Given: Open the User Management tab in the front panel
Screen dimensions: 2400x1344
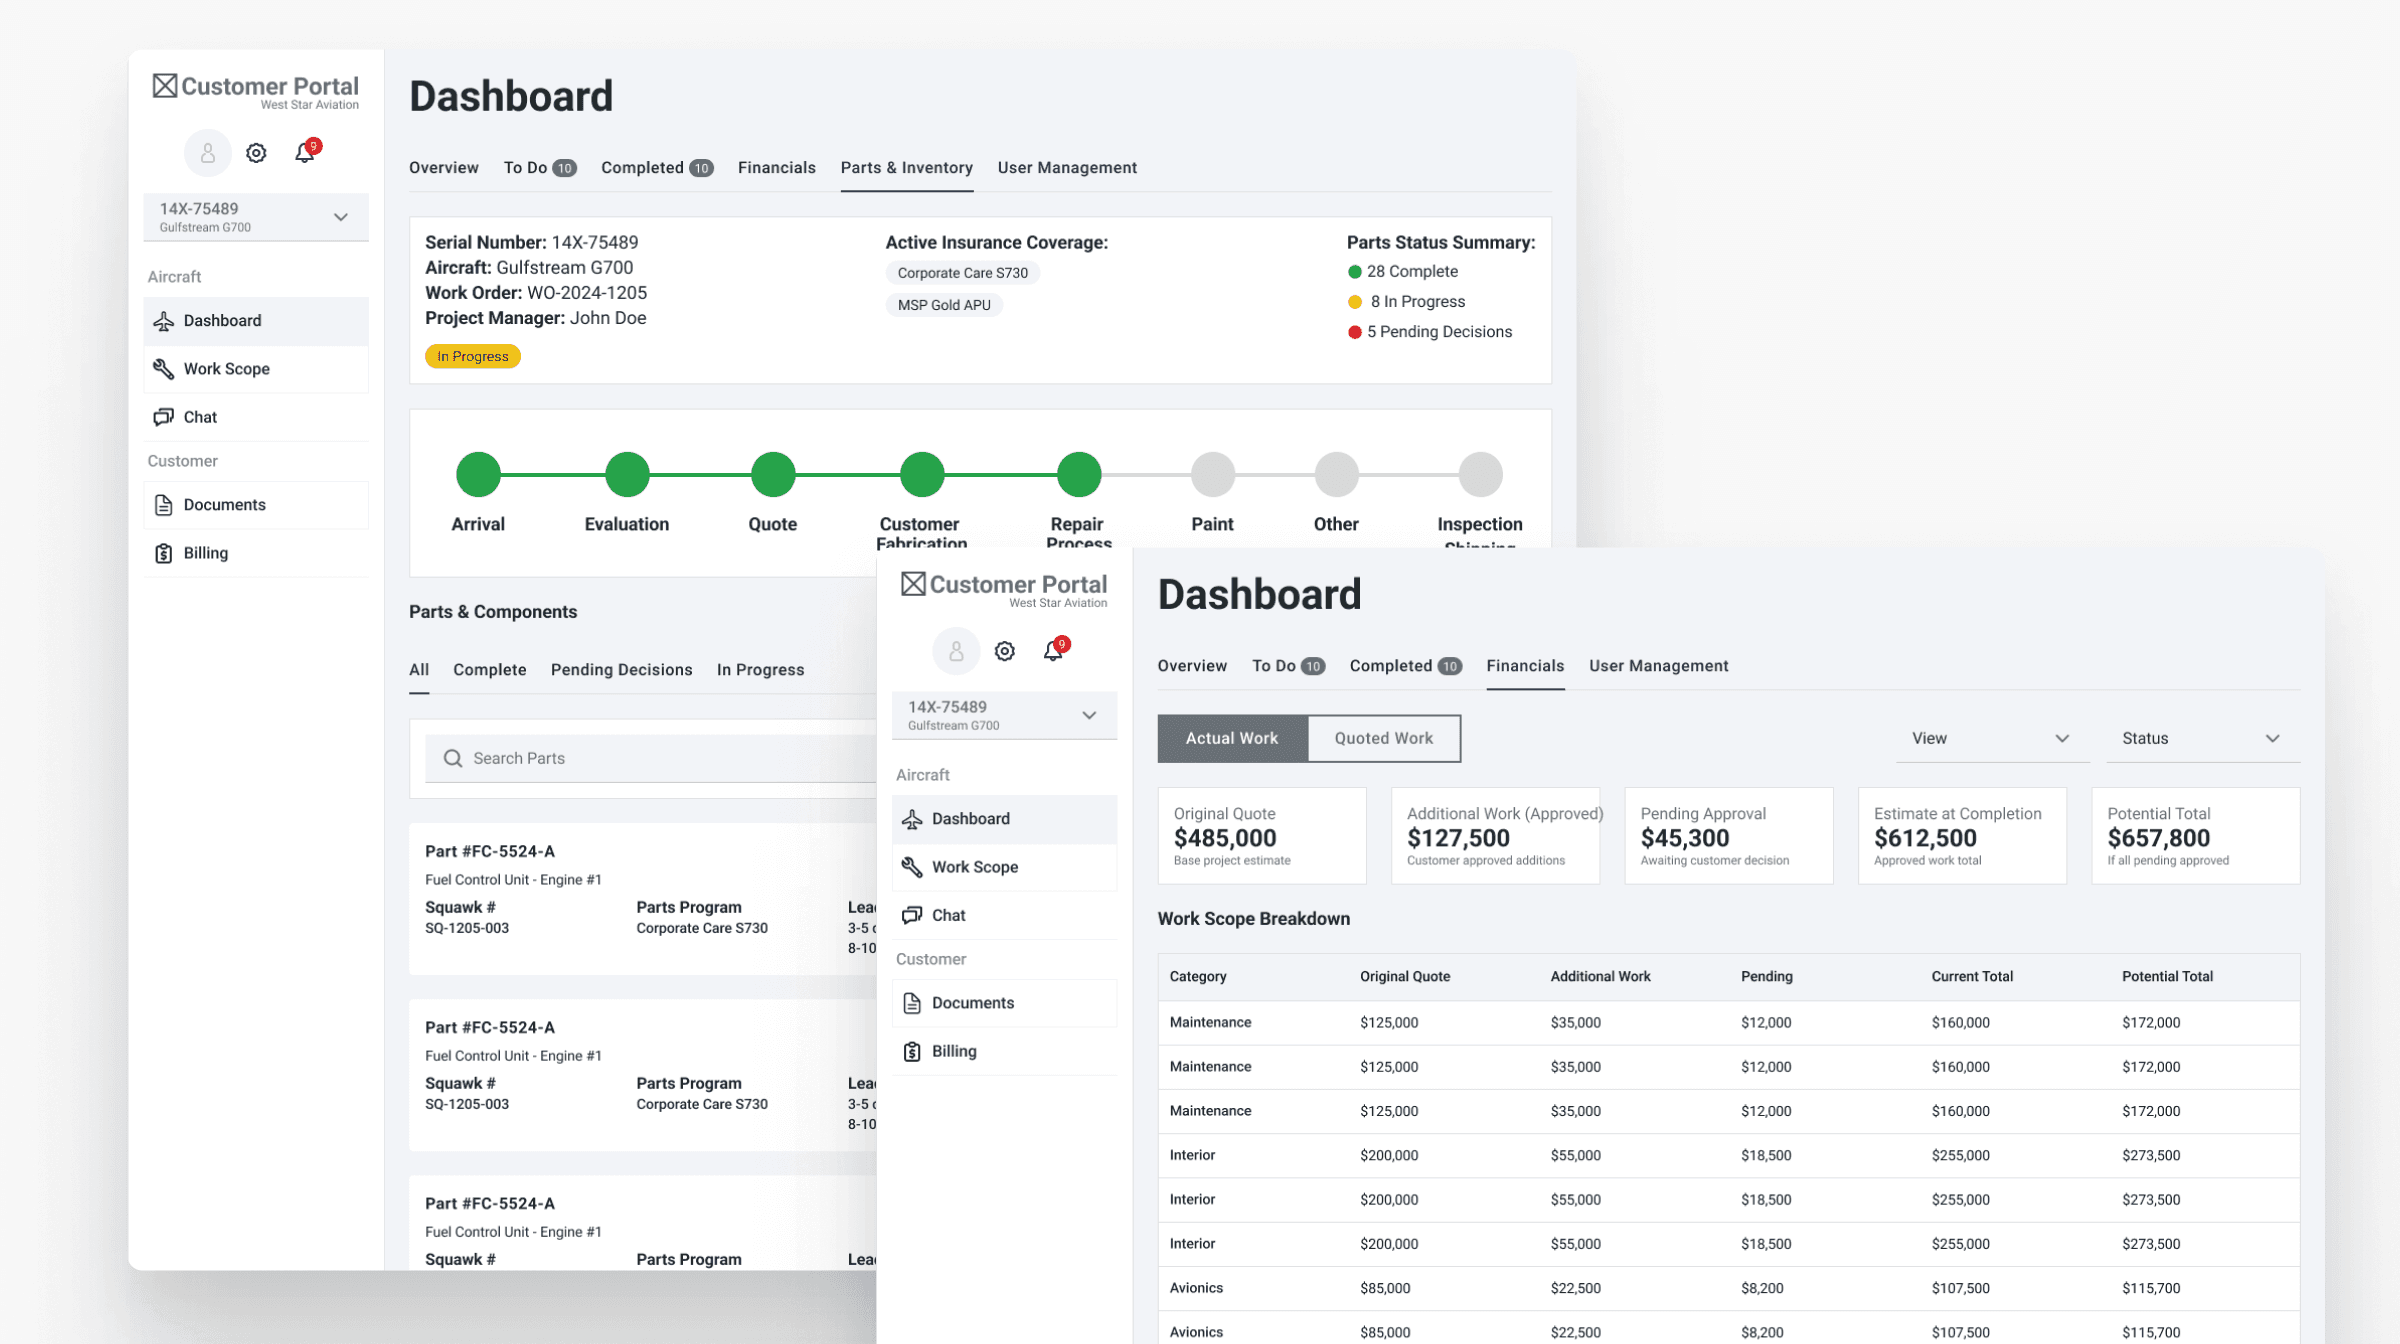Looking at the screenshot, I should [1658, 666].
